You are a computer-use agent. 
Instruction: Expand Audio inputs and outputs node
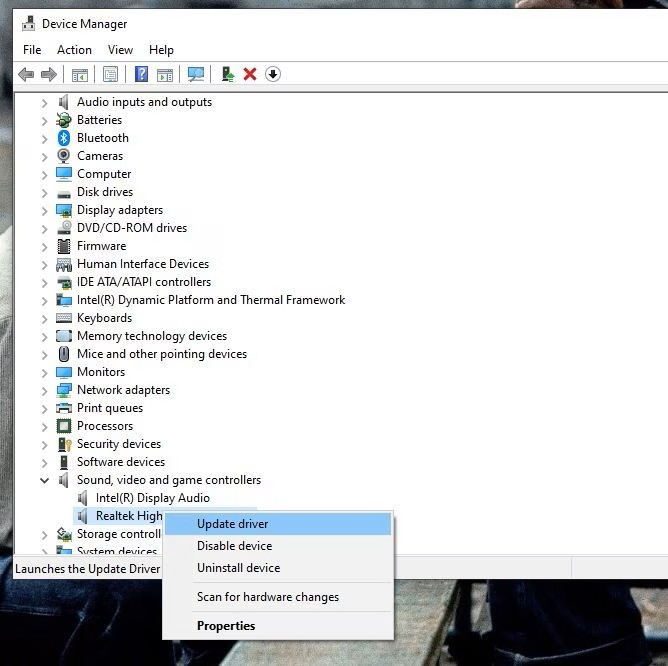[x=44, y=103]
